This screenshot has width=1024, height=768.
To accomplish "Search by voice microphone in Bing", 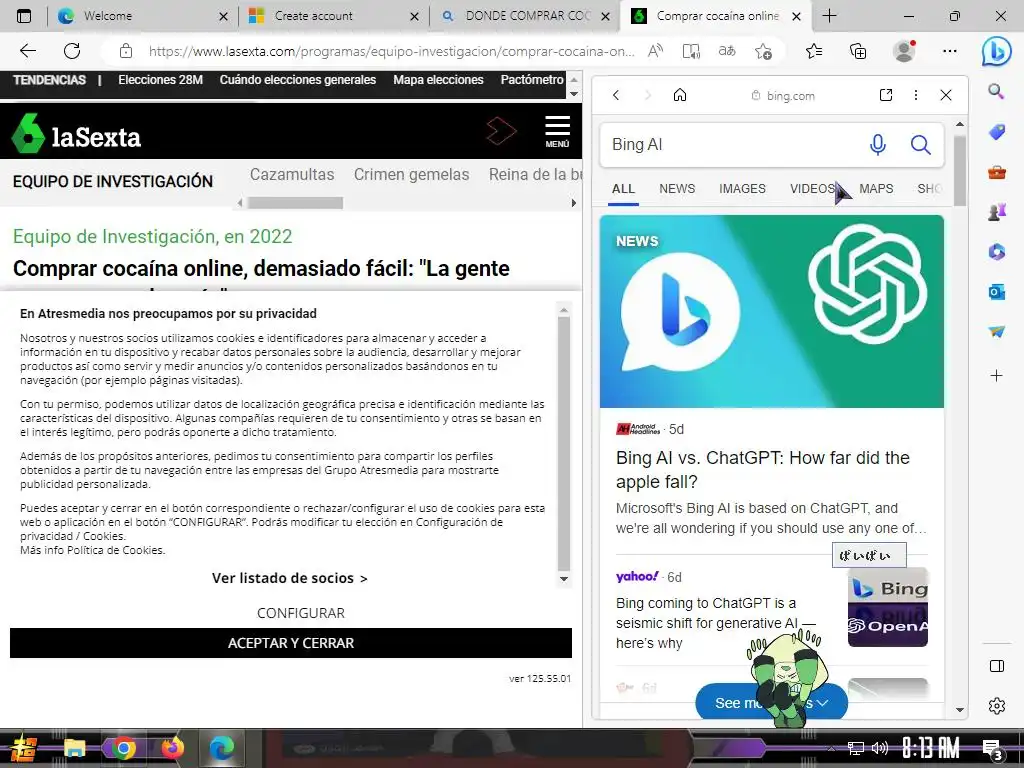I will (x=878, y=144).
